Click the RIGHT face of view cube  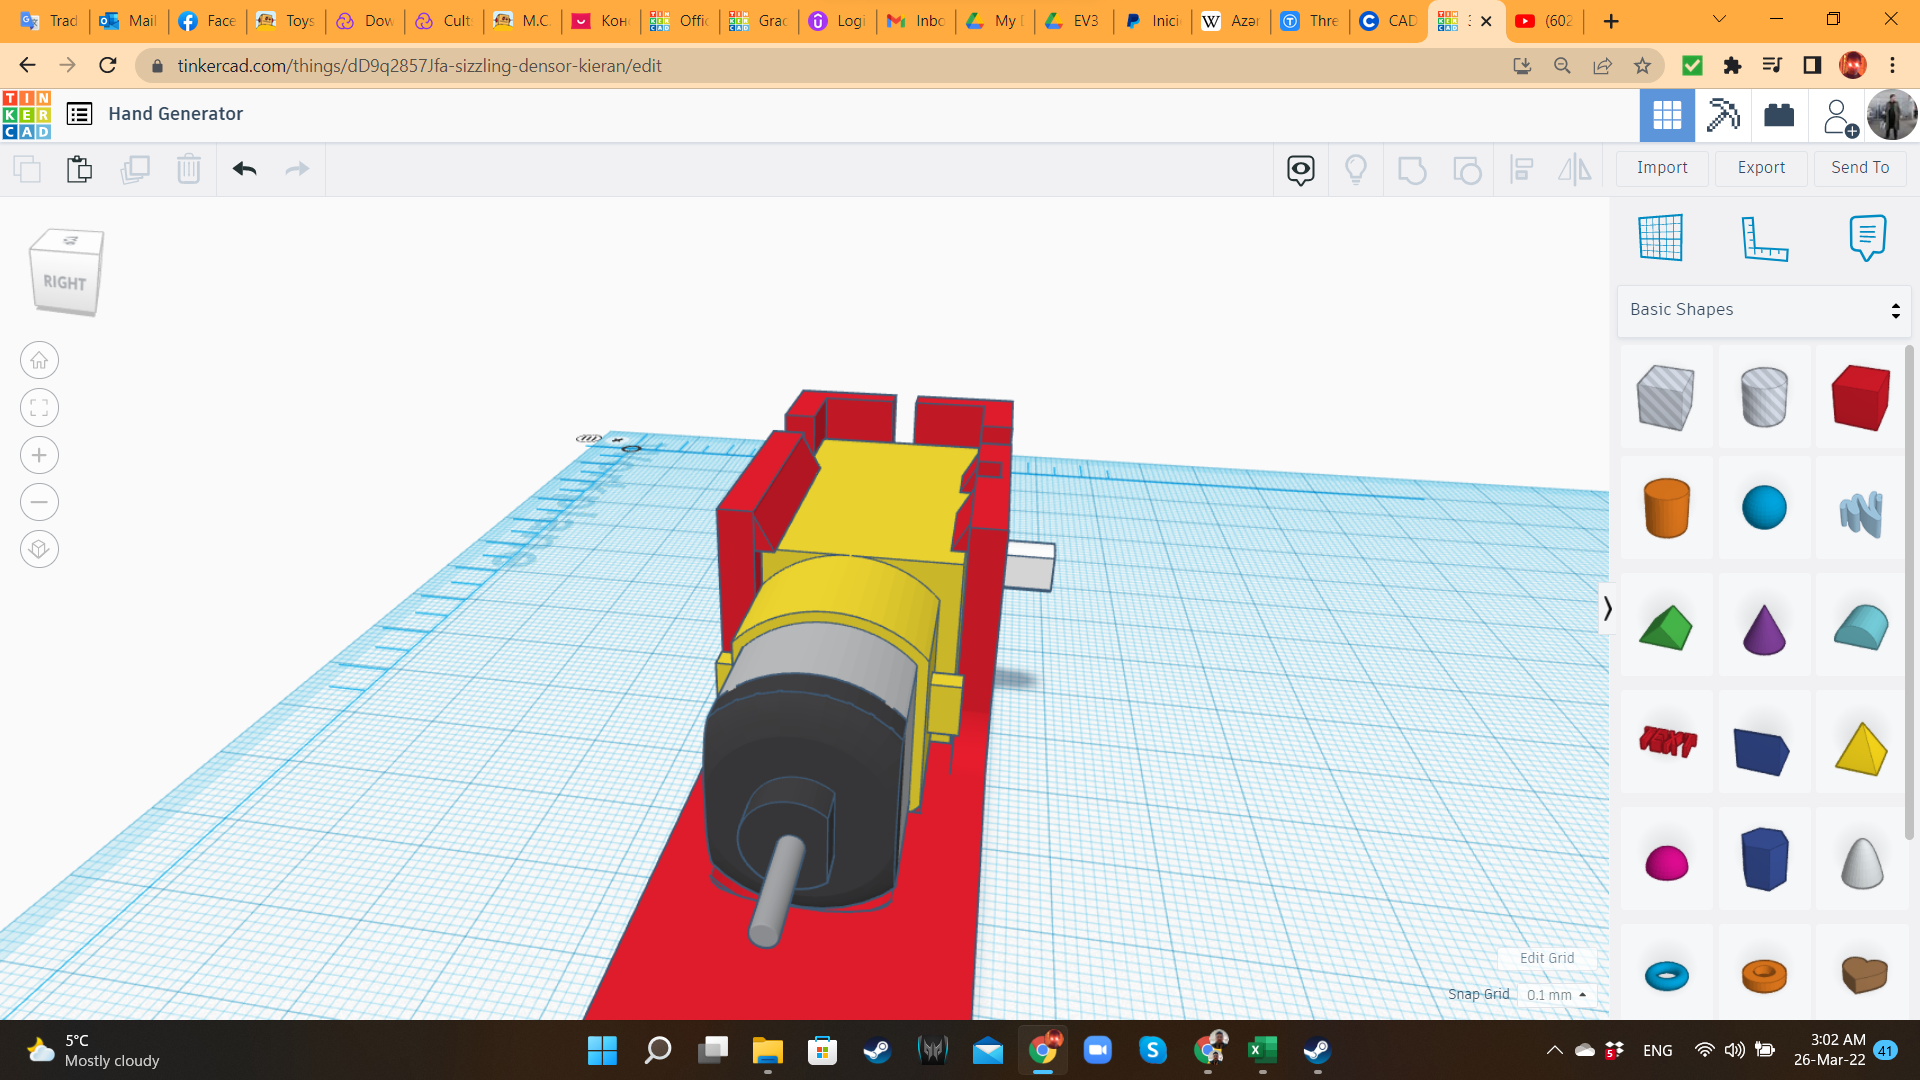coord(65,283)
